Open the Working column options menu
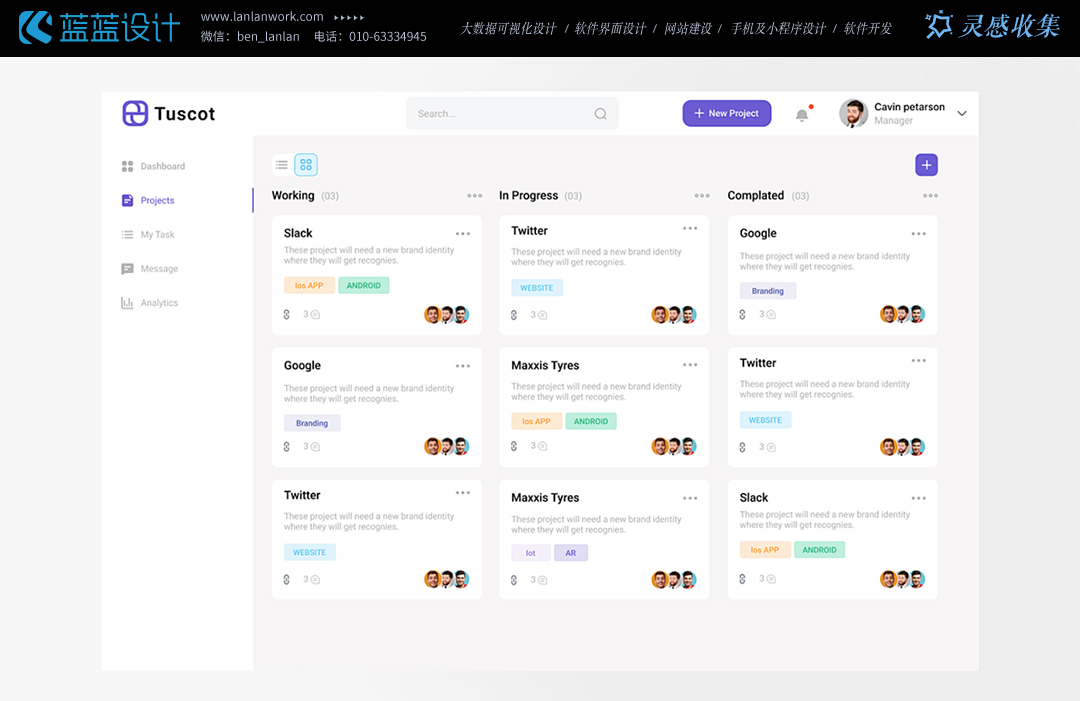Screen dimensions: 1080x701 click(x=474, y=196)
